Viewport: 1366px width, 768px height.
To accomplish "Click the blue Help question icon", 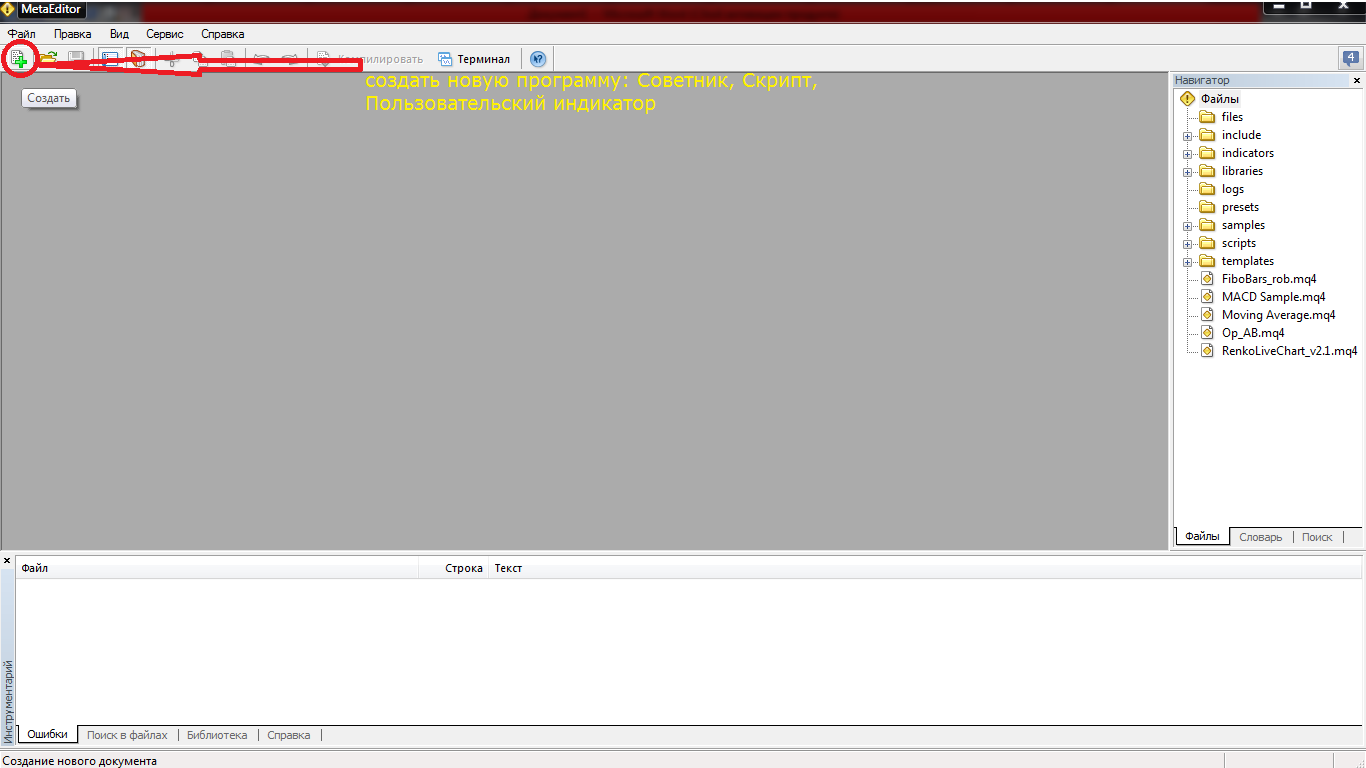I will 538,59.
